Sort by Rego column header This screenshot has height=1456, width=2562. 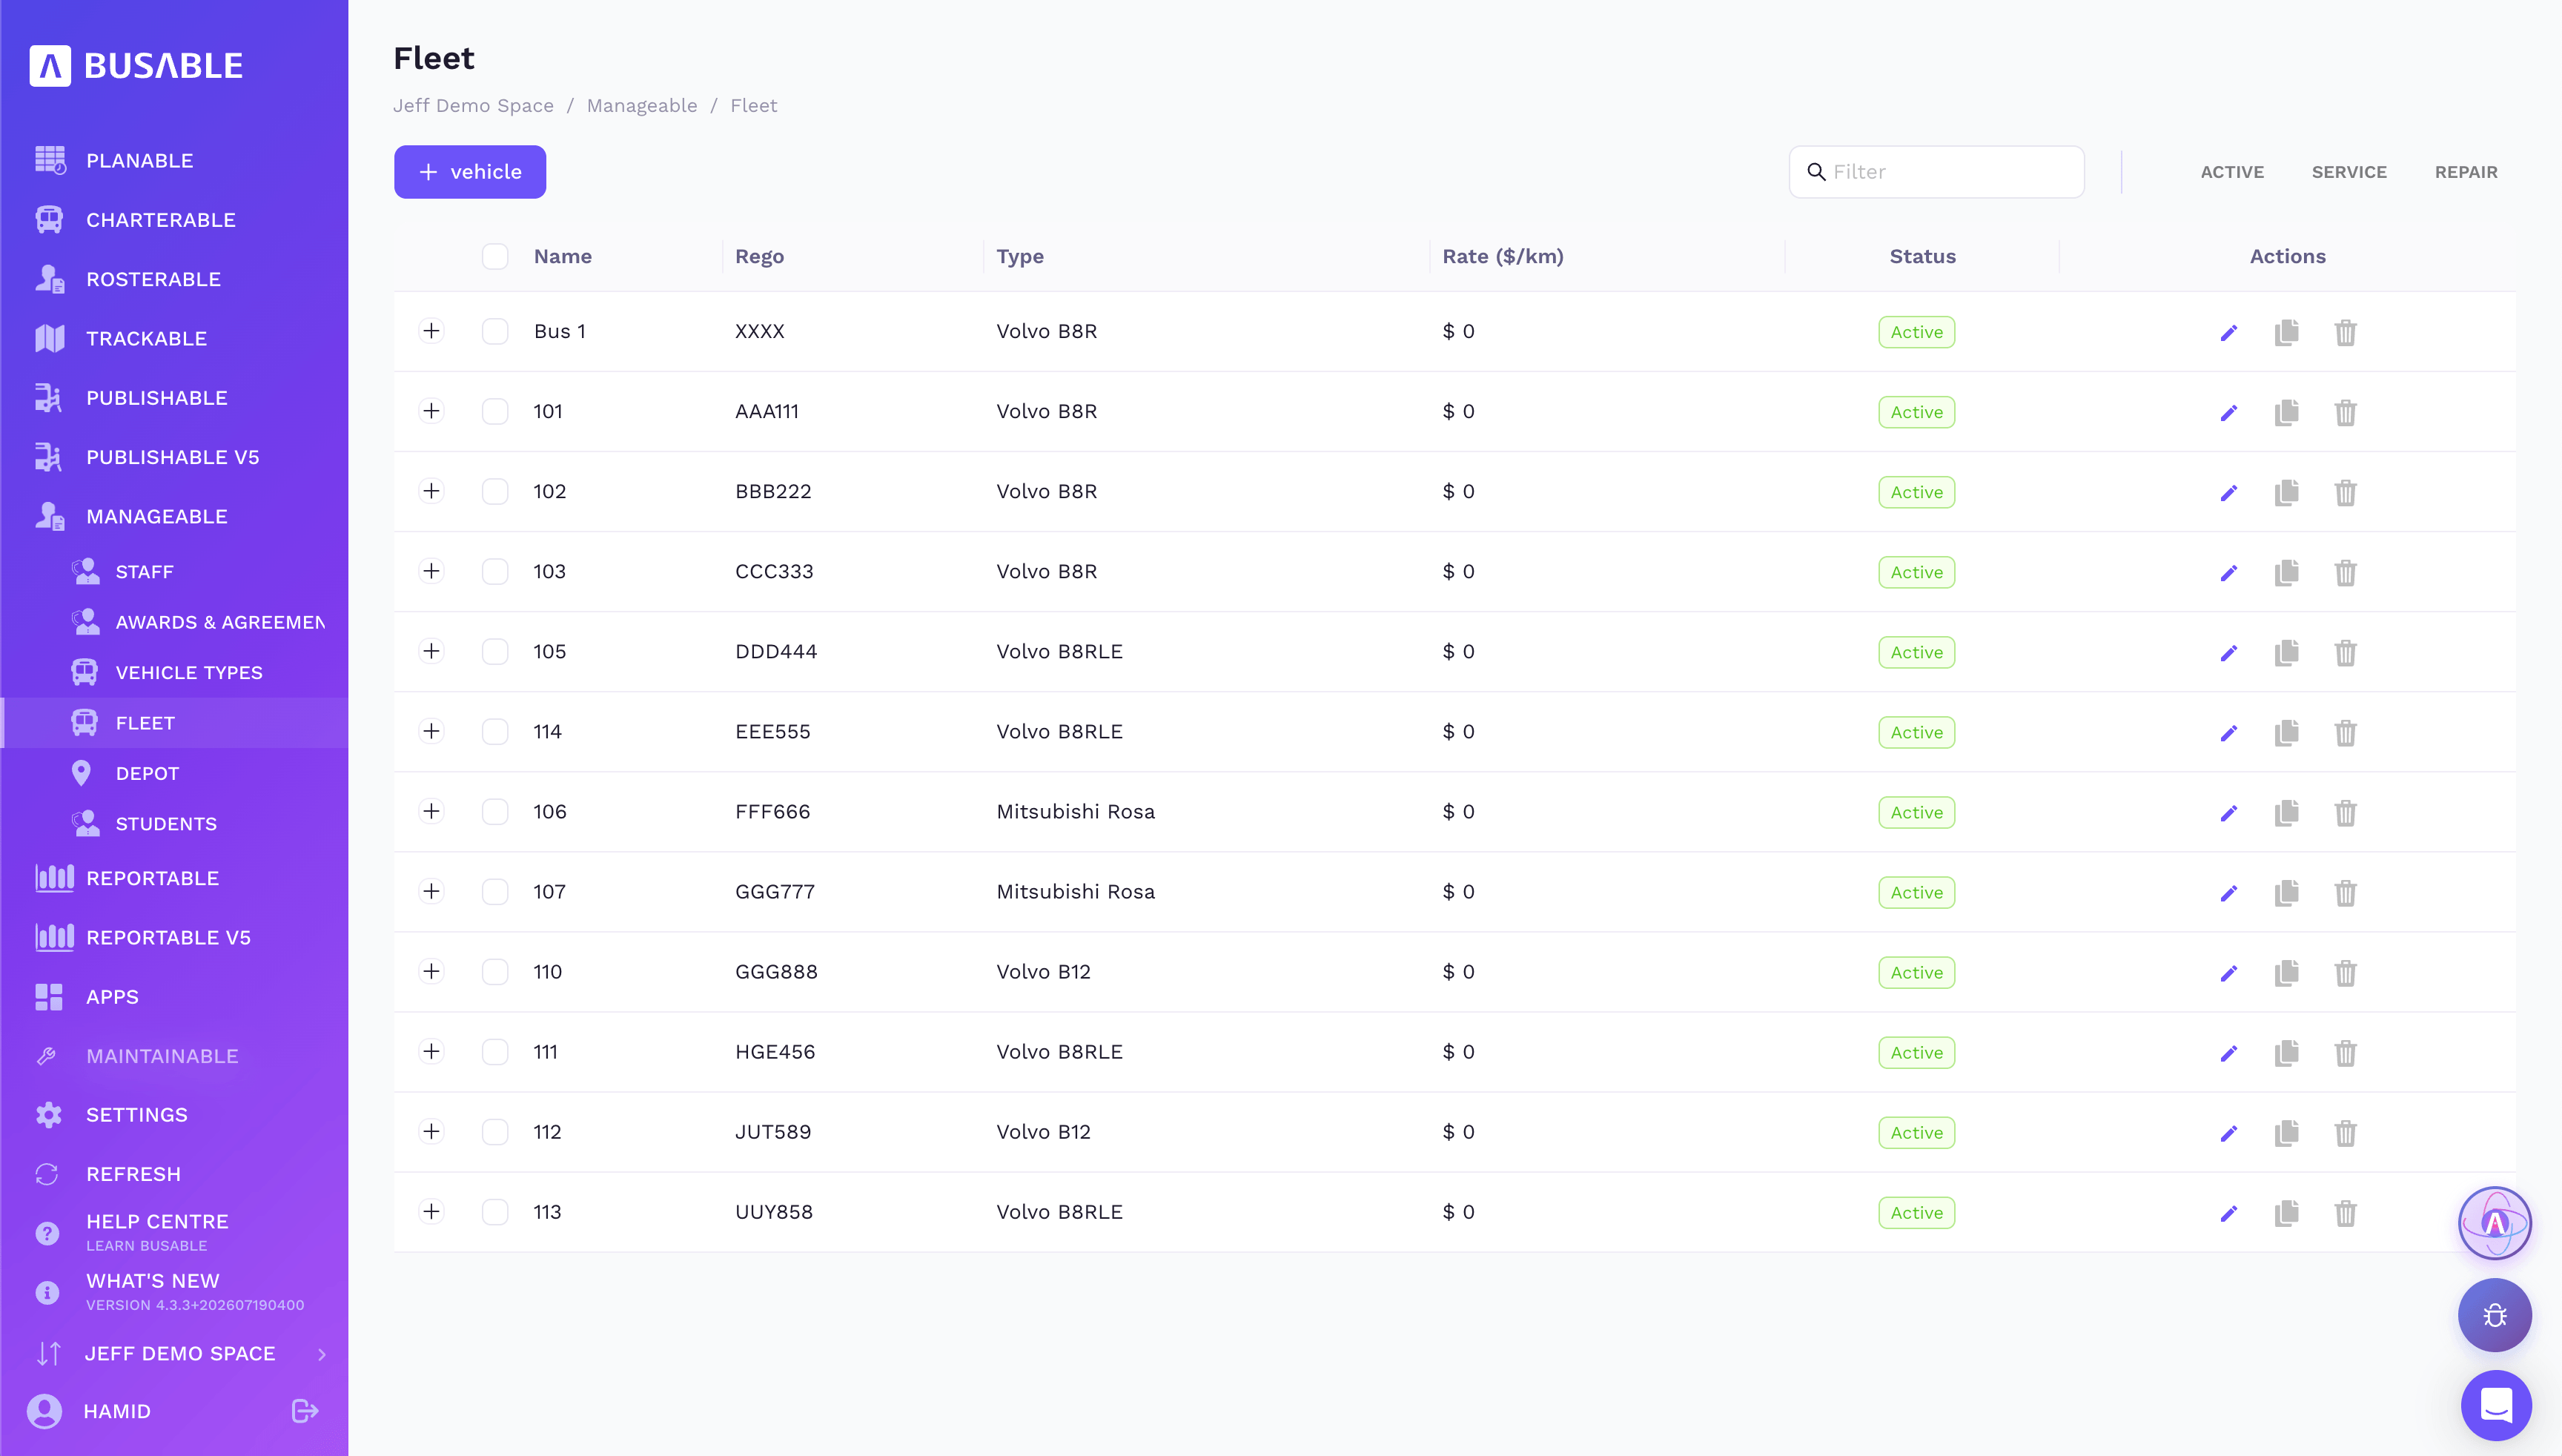pyautogui.click(x=759, y=256)
